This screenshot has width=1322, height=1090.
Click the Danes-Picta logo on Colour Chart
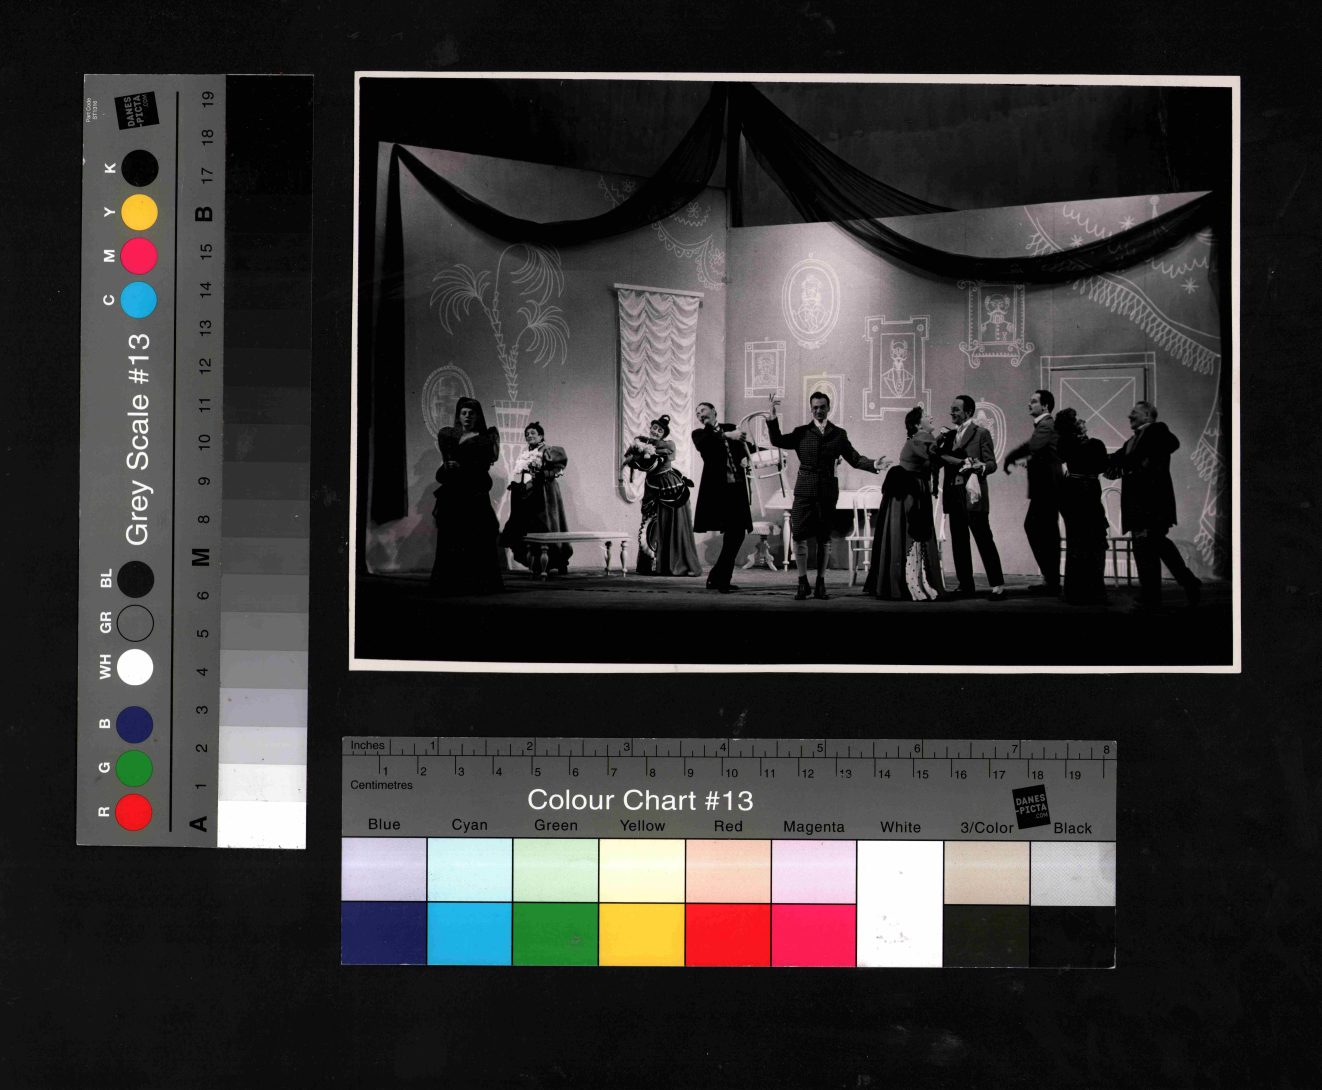(x=1031, y=806)
